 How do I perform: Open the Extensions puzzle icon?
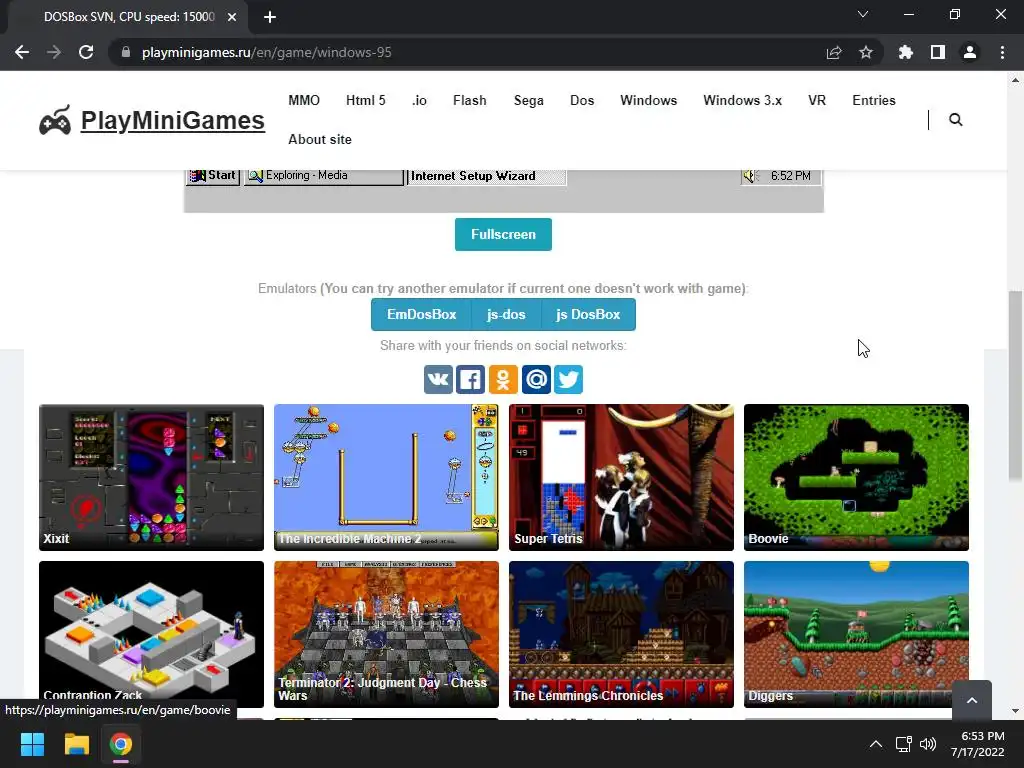pos(906,52)
